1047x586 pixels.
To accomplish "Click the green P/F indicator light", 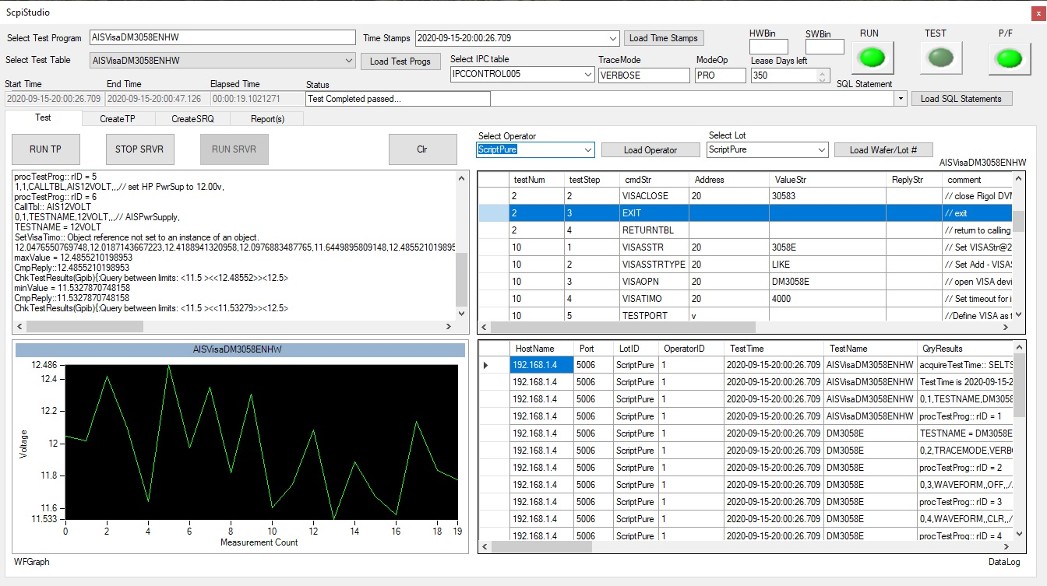I will tap(1008, 59).
